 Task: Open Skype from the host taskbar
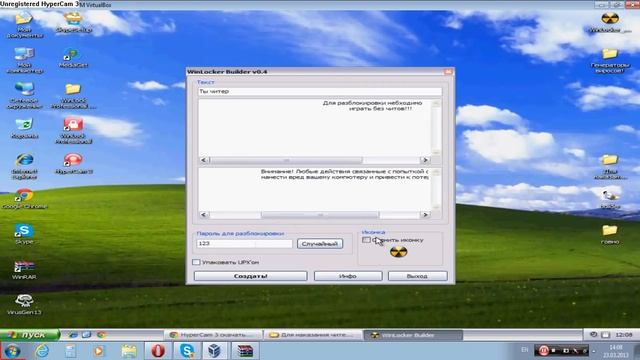[187, 351]
